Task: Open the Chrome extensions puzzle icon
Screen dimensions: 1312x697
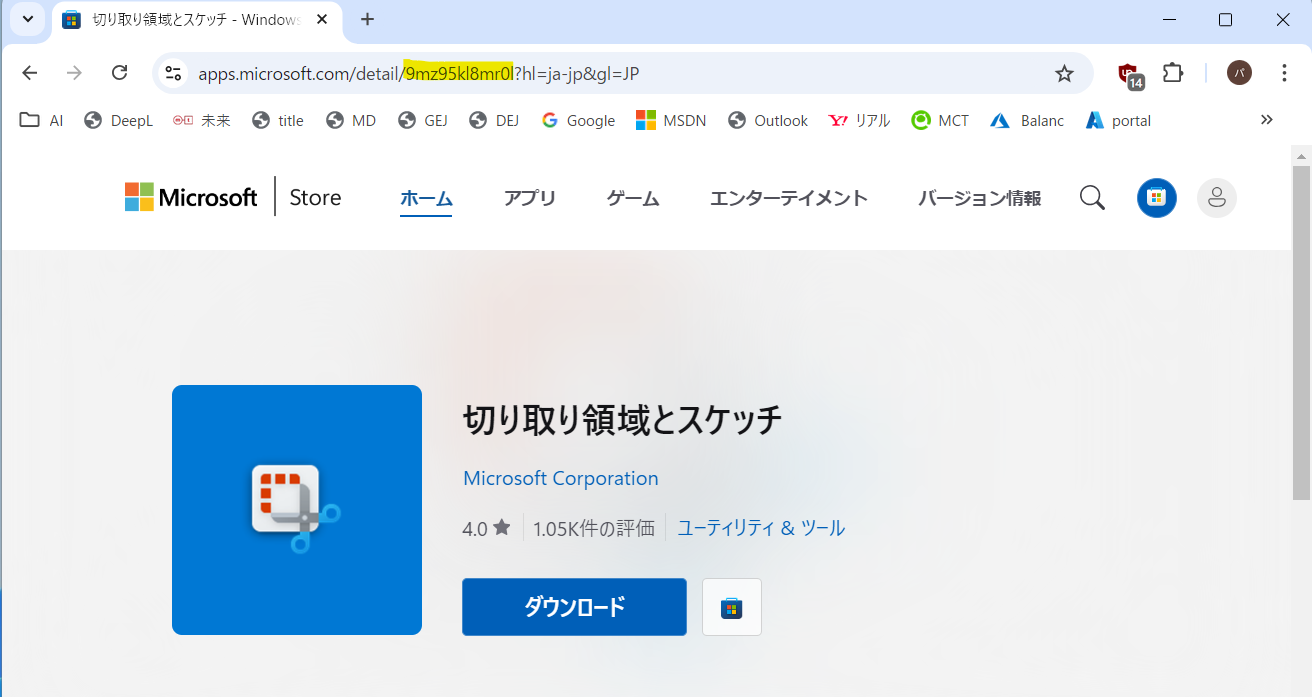Action: coord(1172,72)
